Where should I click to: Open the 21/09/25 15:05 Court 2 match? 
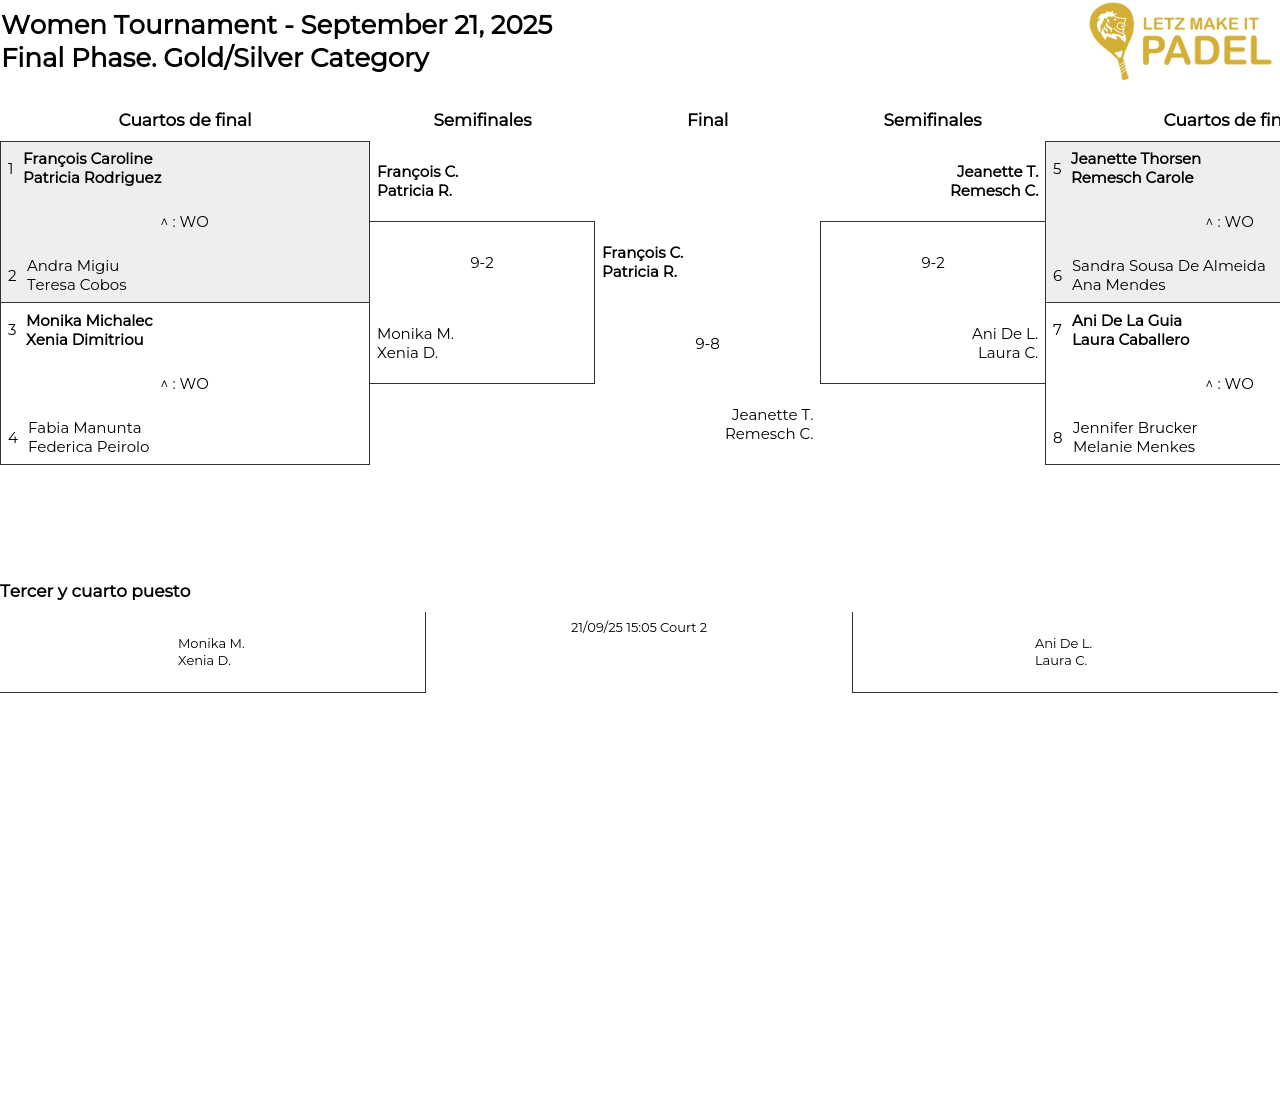coord(639,628)
